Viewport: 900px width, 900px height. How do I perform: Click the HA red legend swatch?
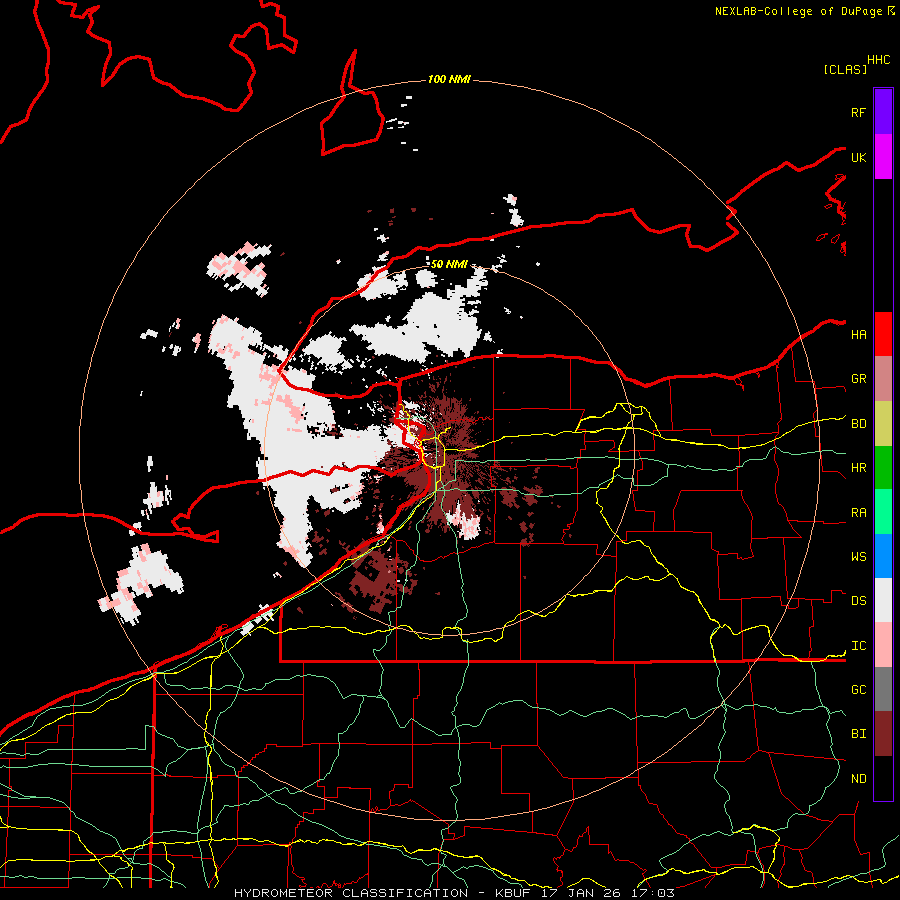[883, 334]
